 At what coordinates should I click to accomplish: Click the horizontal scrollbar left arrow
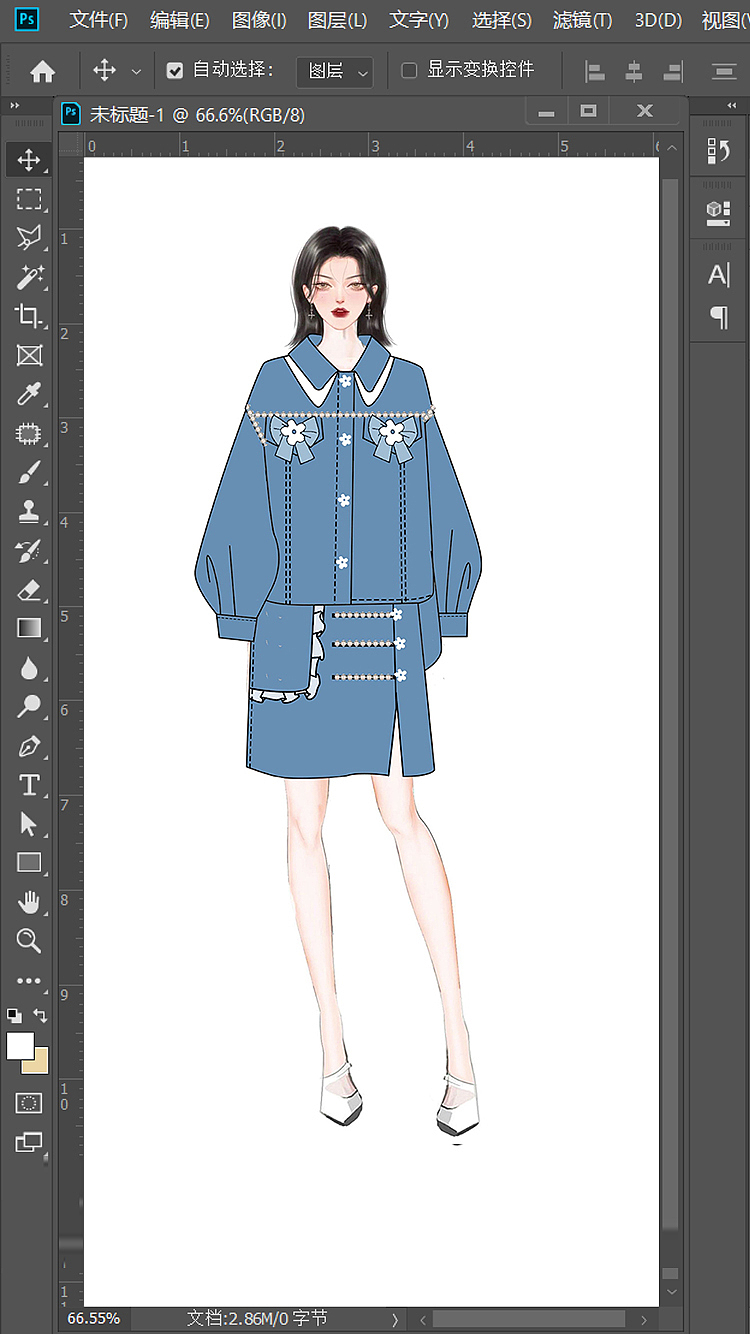pyautogui.click(x=423, y=1319)
